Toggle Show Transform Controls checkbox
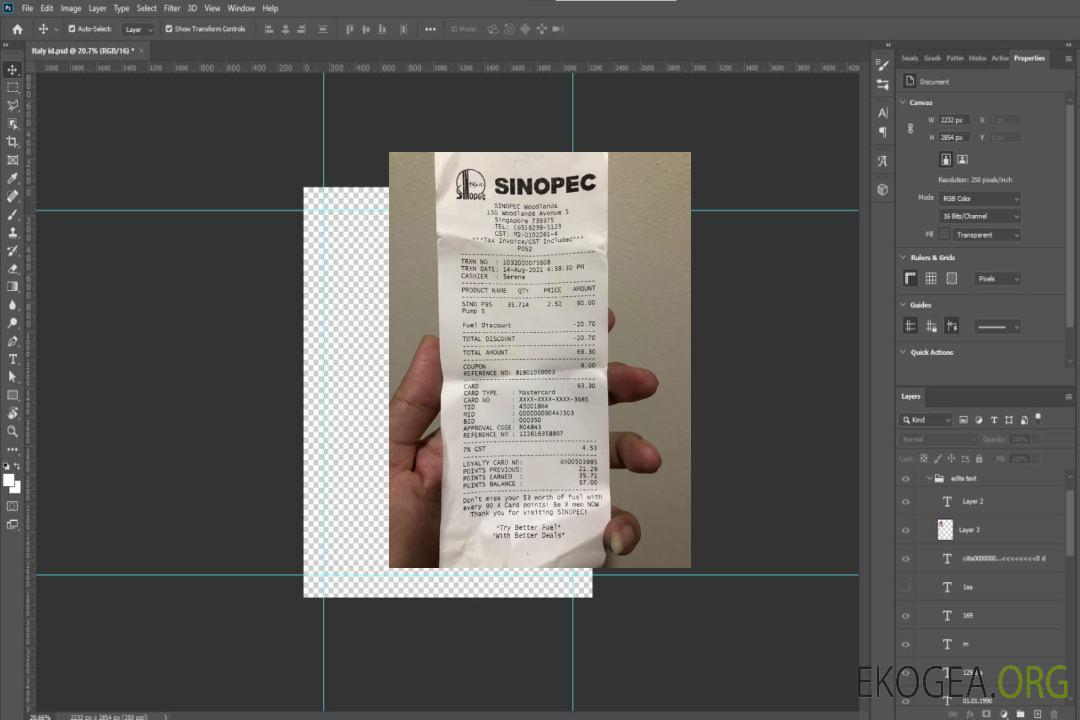Screen dimensions: 1080x720 click(169, 29)
